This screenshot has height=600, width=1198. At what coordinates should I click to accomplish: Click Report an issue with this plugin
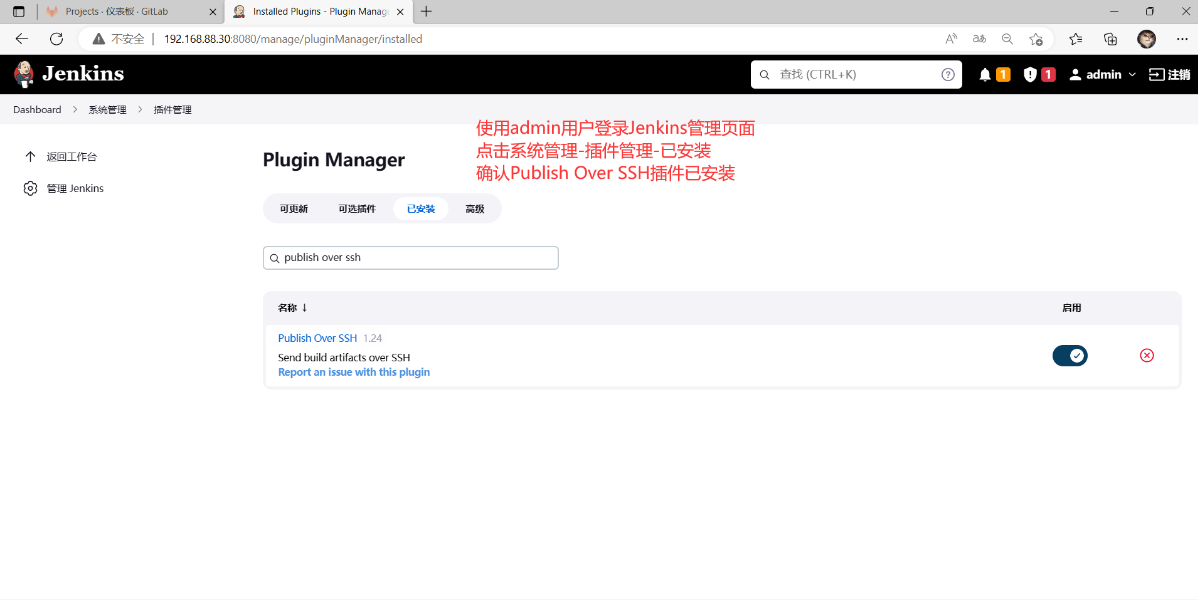354,372
